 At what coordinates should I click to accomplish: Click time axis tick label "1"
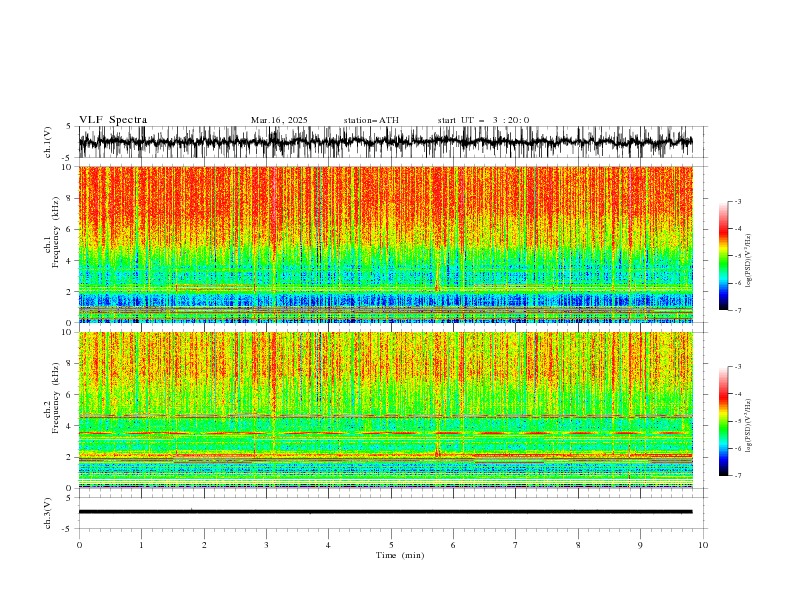[141, 545]
